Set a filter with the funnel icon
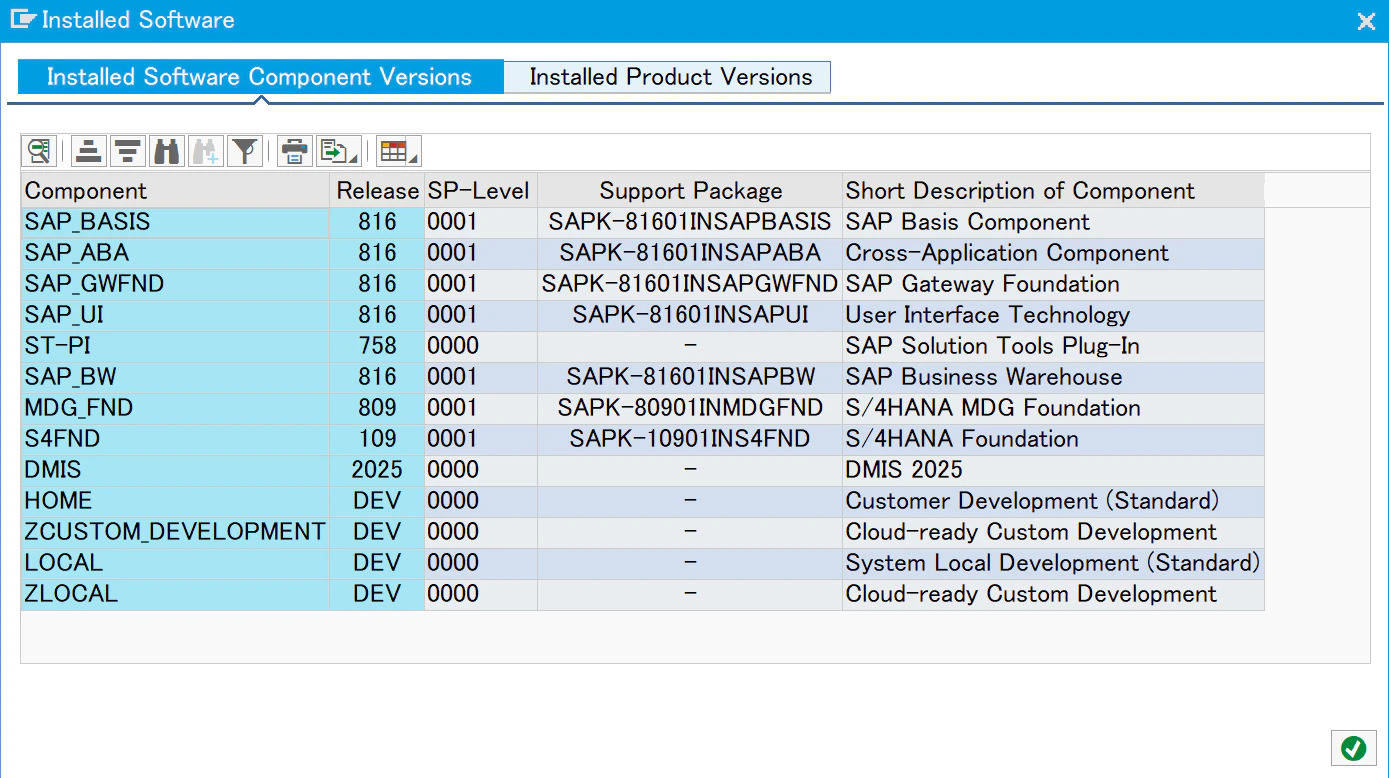The height and width of the screenshot is (778, 1389). point(244,151)
